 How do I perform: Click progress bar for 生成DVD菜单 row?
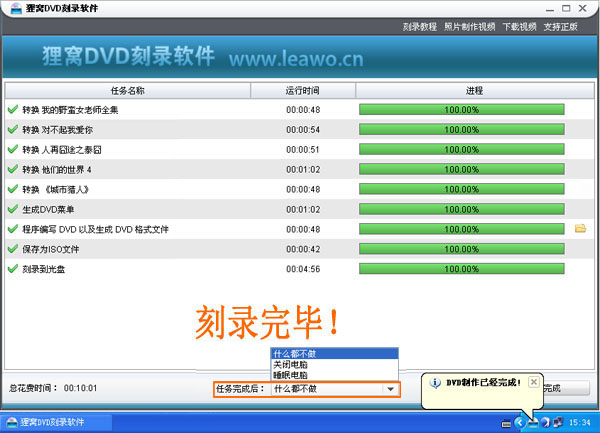click(x=461, y=209)
